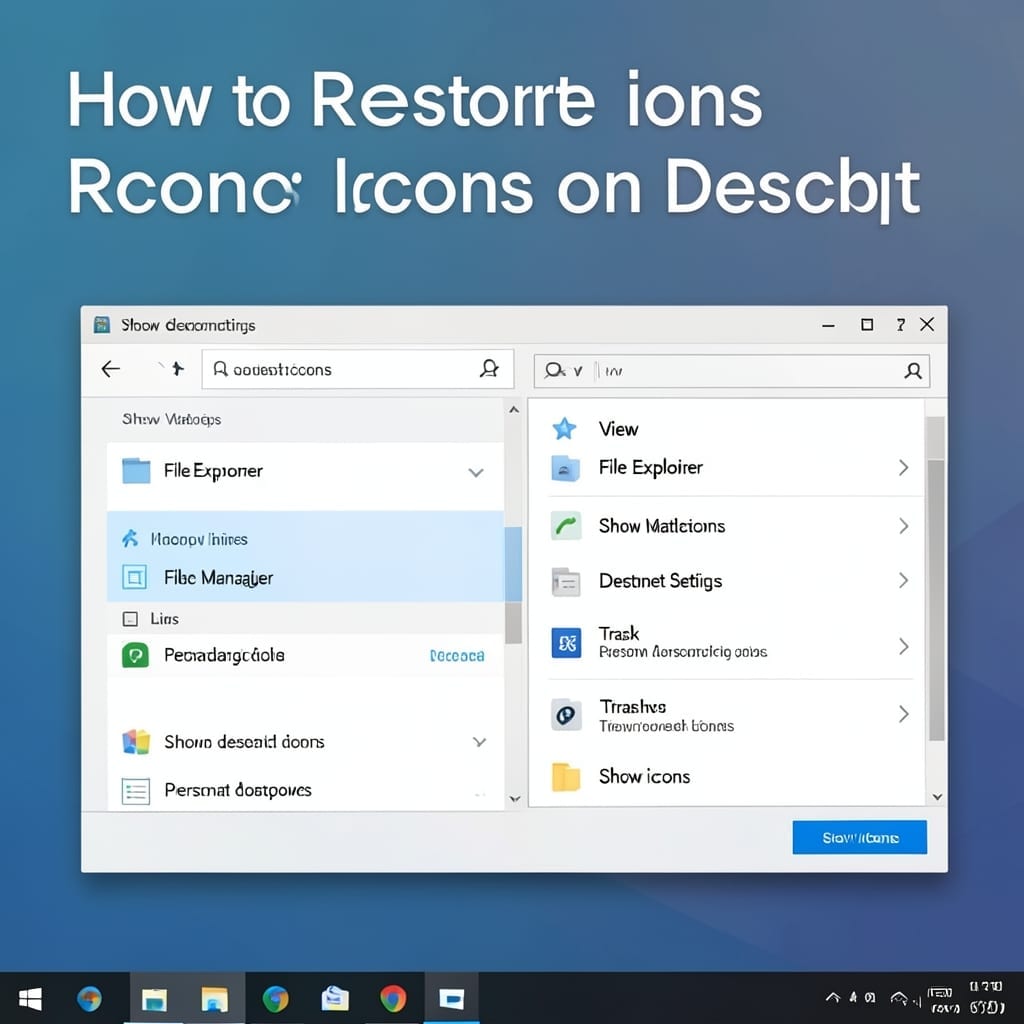The height and width of the screenshot is (1024, 1024).
Task: Click the colorful 'Show desktop icons' icon
Action: click(x=136, y=742)
